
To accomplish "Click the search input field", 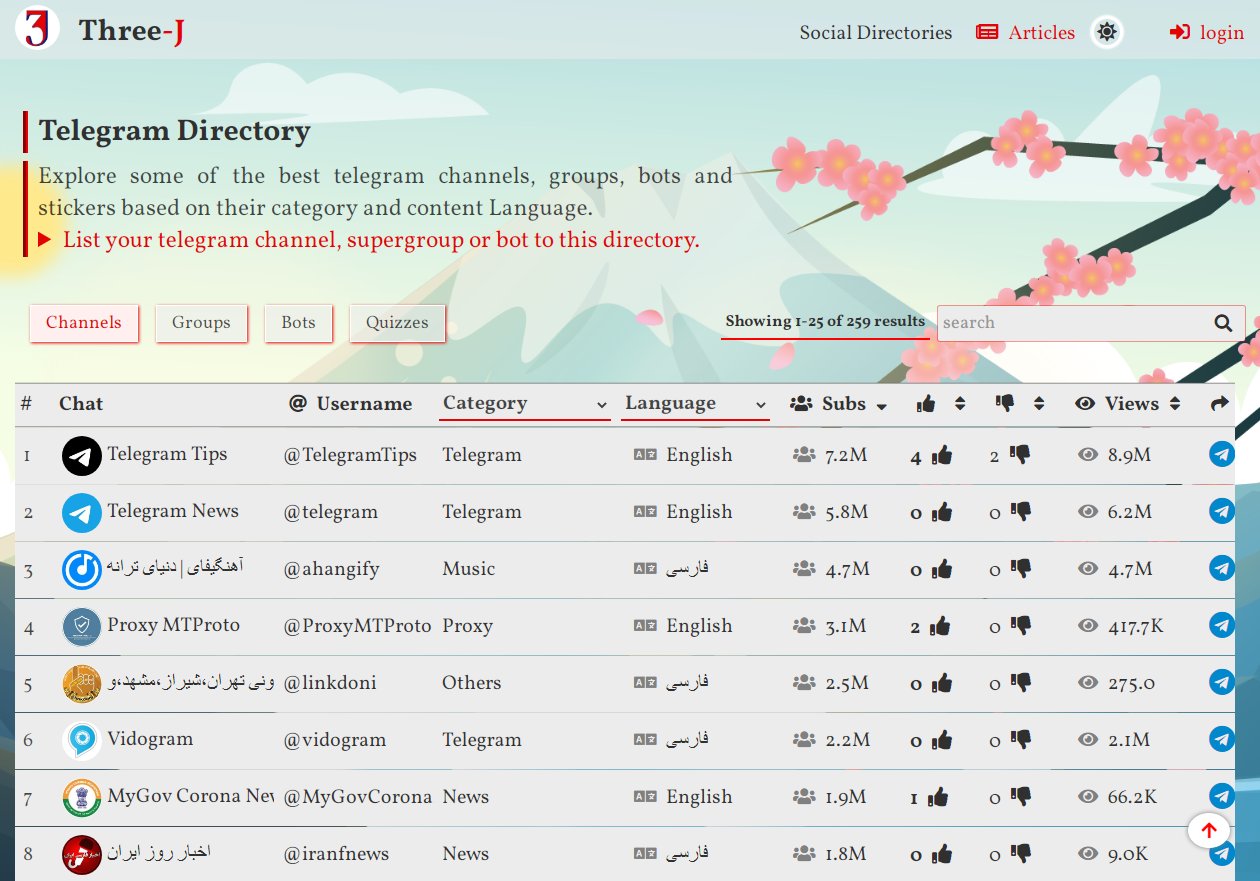I will click(x=1070, y=323).
